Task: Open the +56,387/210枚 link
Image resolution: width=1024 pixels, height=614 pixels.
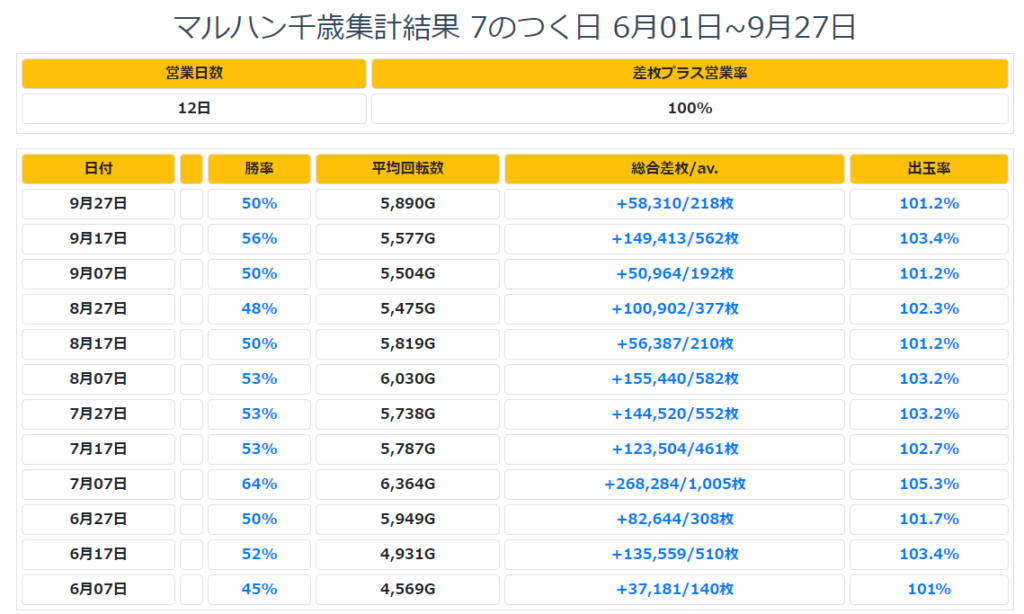Action: click(x=675, y=344)
